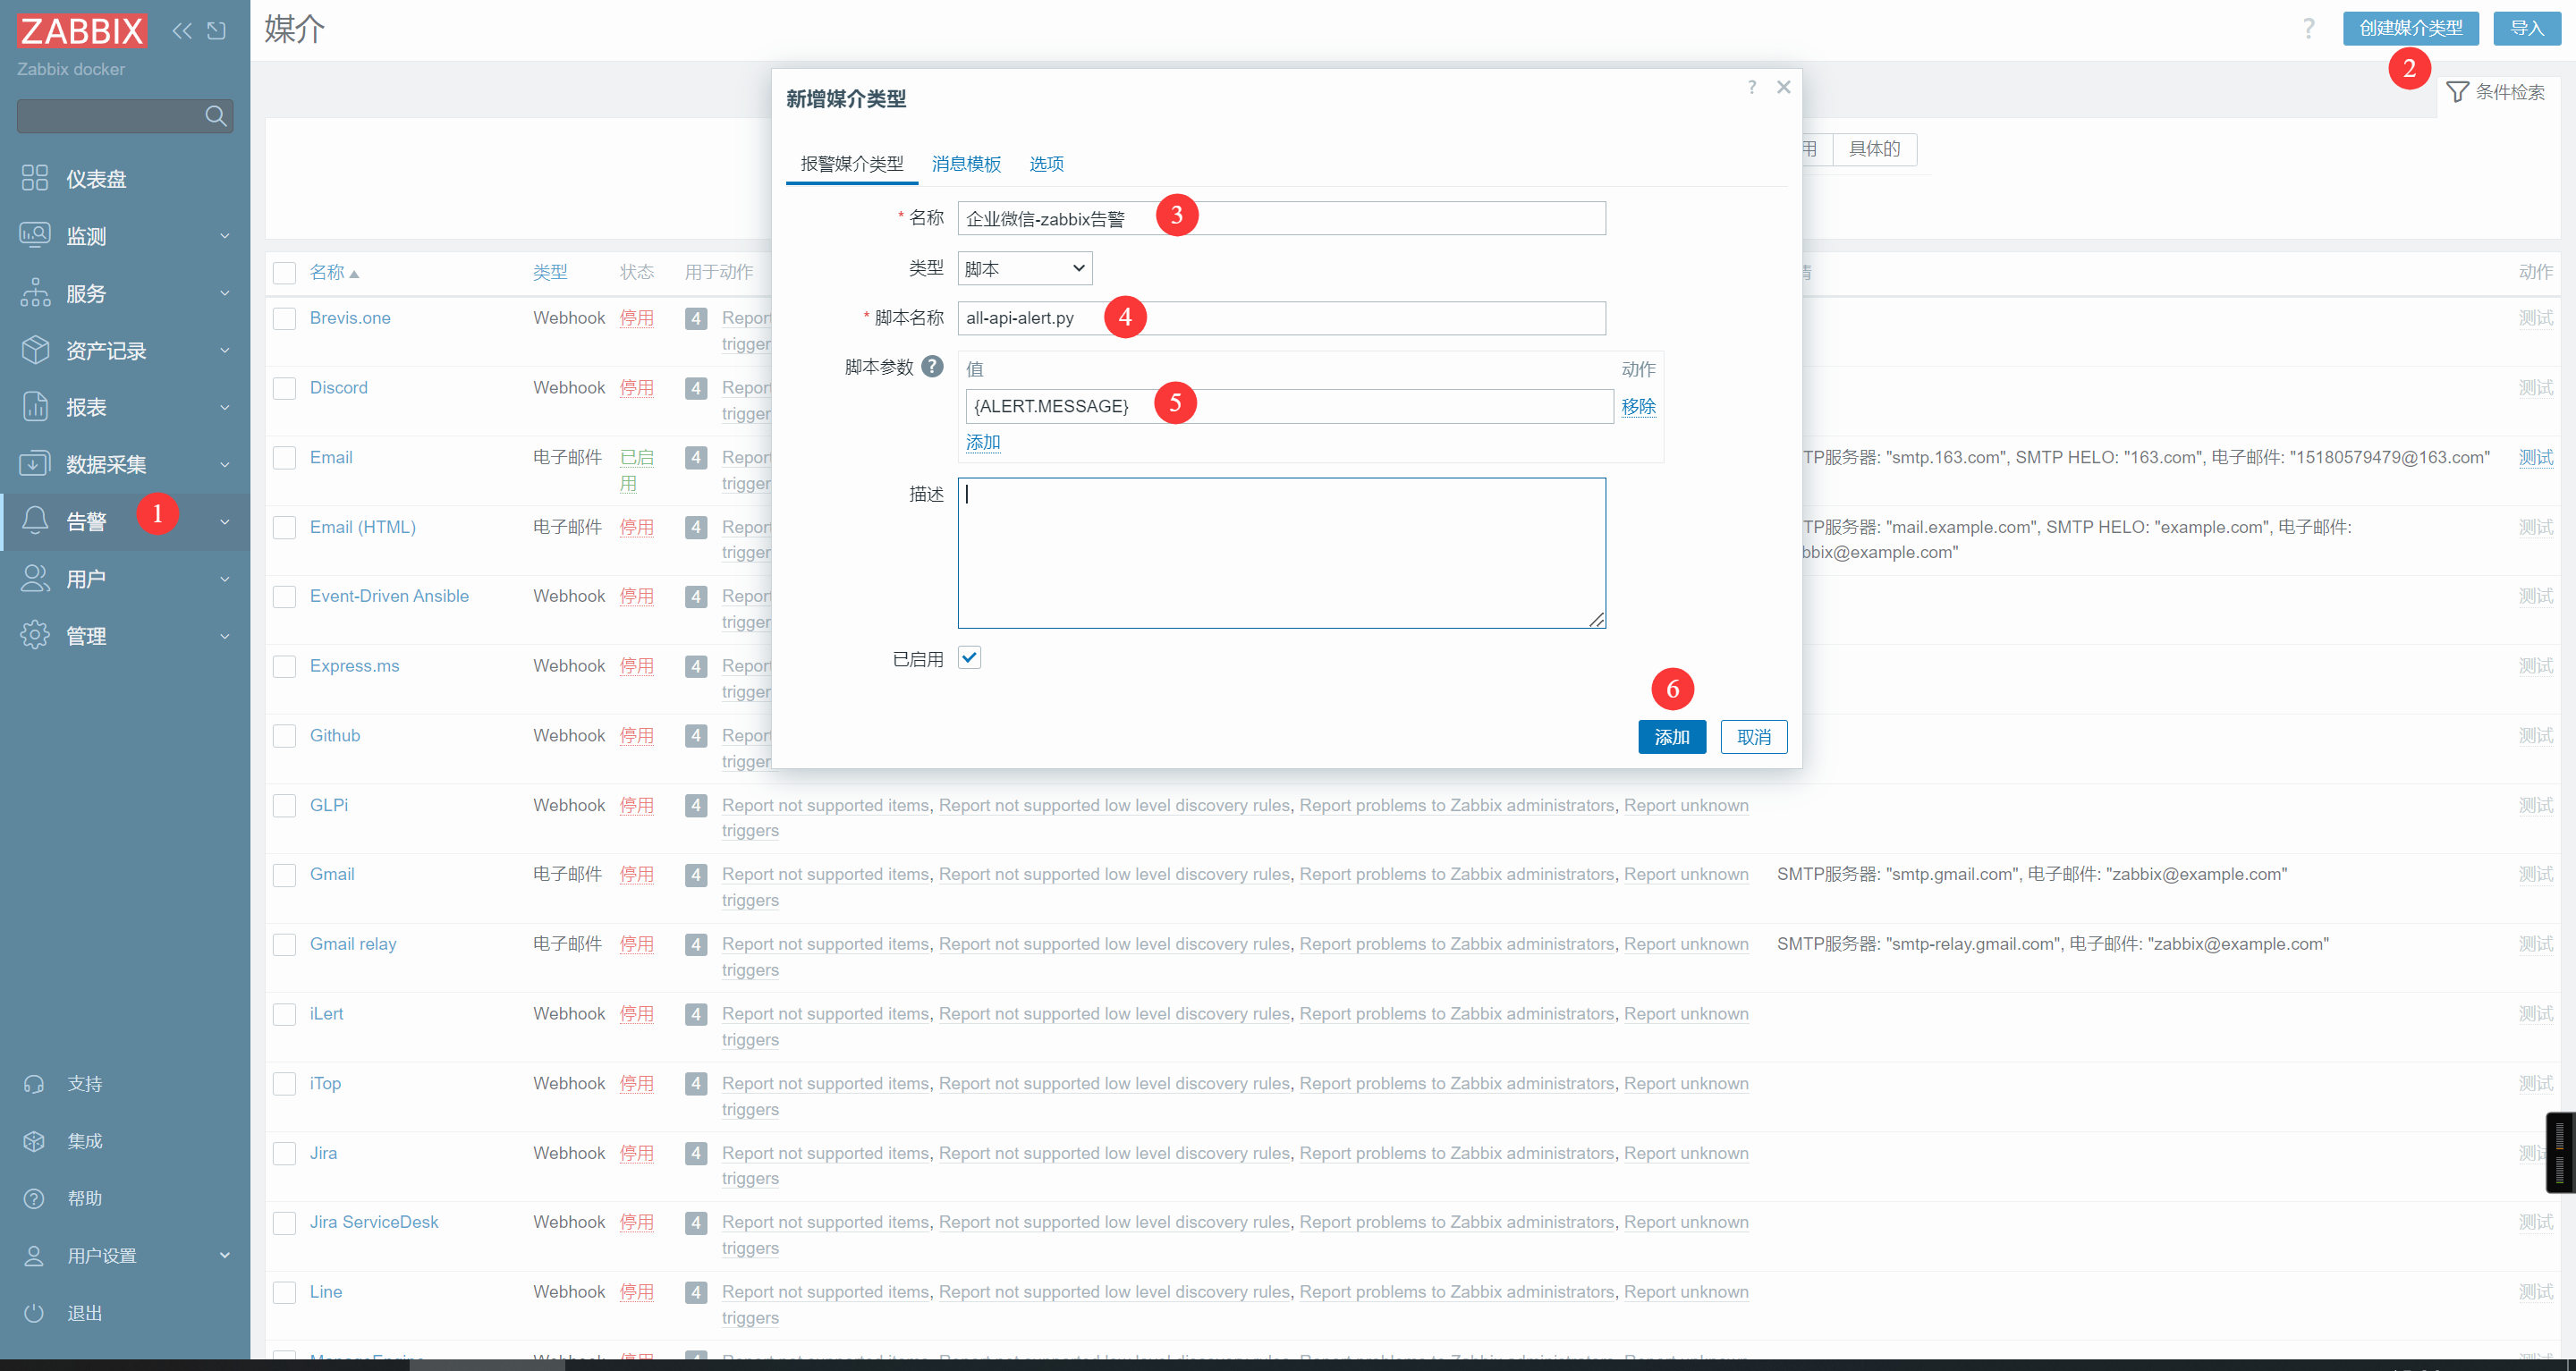
Task: Click the 服务 services icon
Action: (x=35, y=293)
